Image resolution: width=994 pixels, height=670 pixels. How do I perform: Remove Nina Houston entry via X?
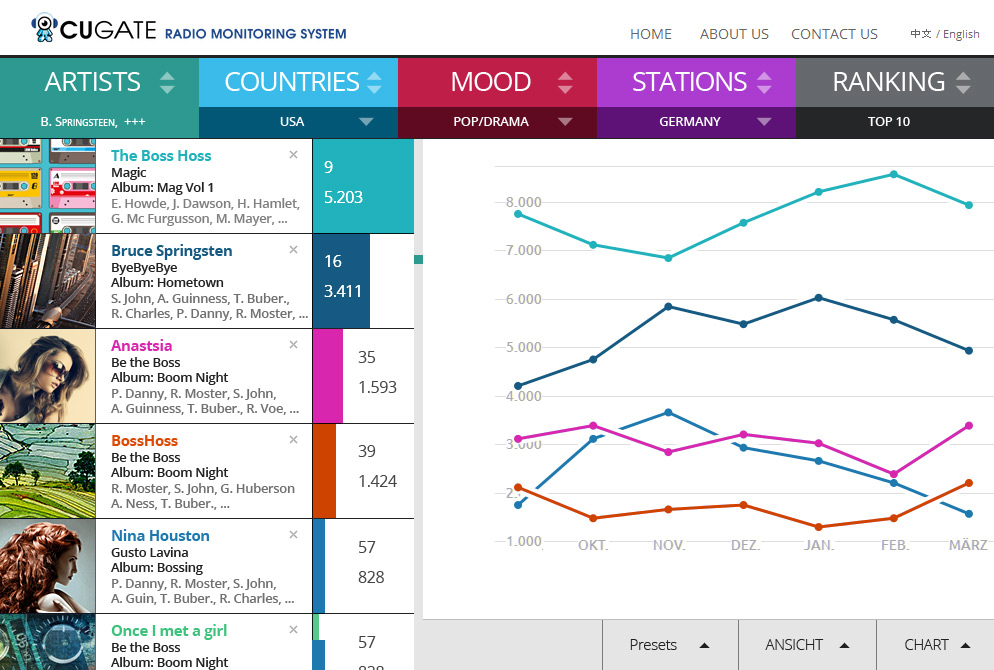(x=294, y=535)
